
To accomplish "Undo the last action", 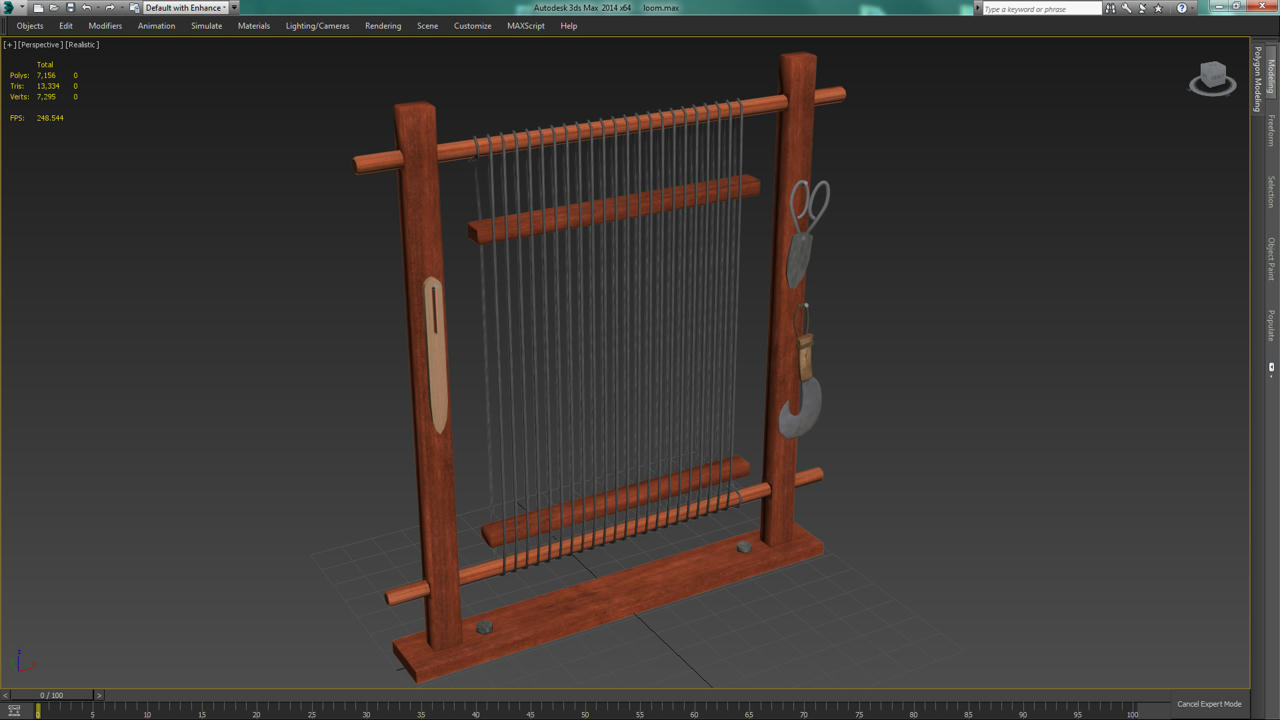I will click(x=86, y=8).
